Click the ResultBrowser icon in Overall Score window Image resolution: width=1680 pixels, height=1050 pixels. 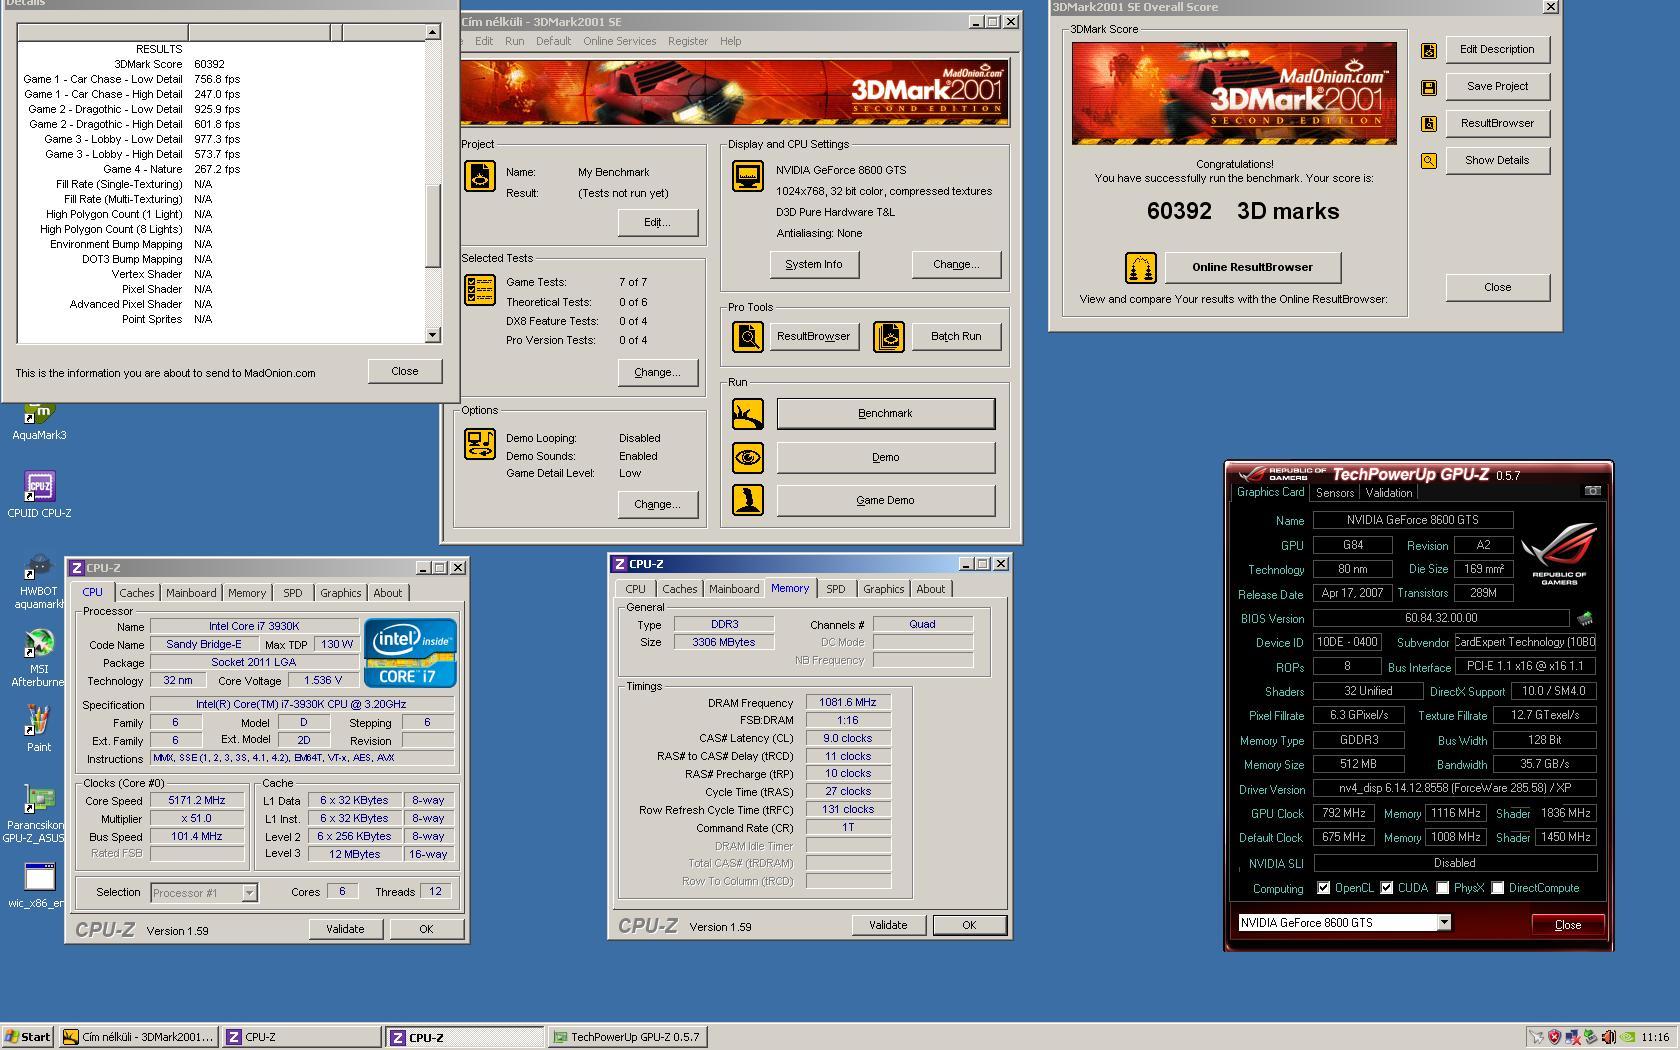(x=1428, y=124)
